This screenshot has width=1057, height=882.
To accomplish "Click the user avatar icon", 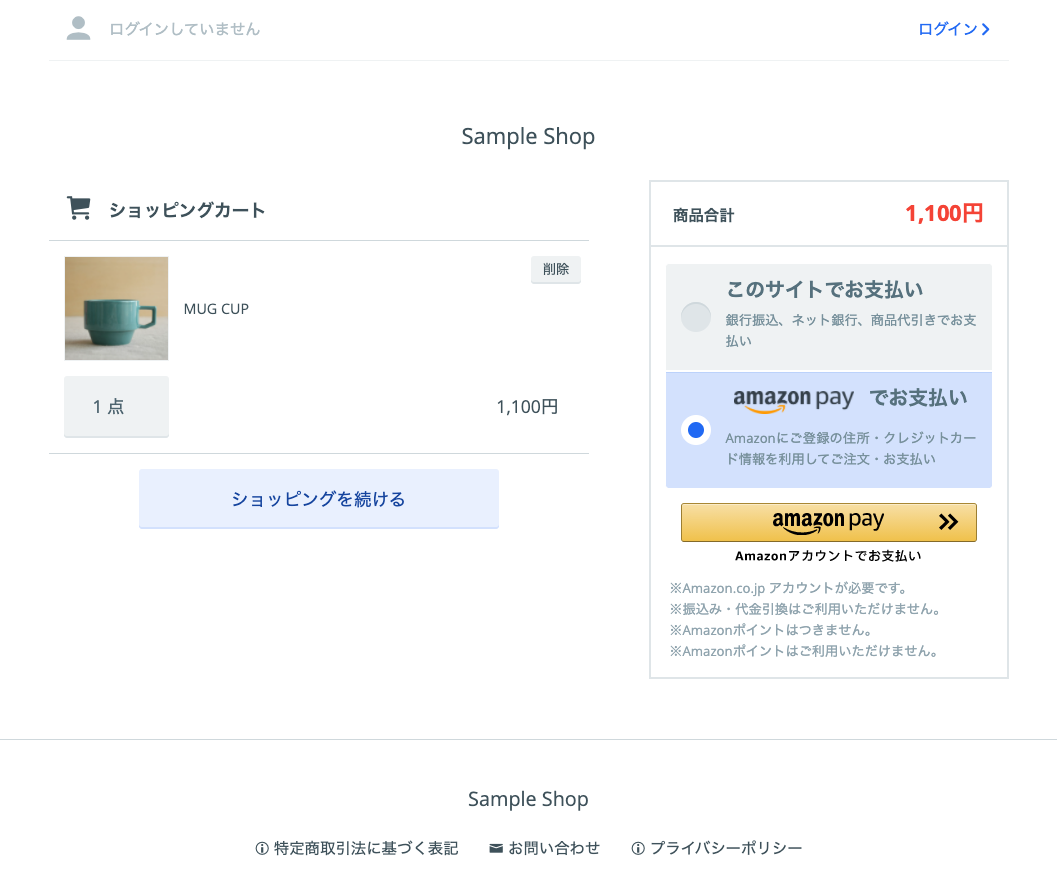I will (x=78, y=28).
